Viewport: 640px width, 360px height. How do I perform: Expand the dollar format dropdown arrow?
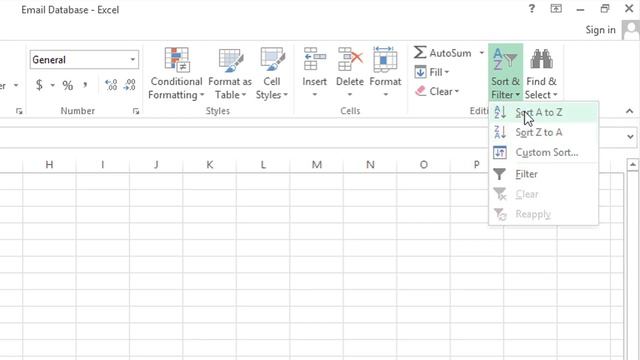tap(53, 85)
